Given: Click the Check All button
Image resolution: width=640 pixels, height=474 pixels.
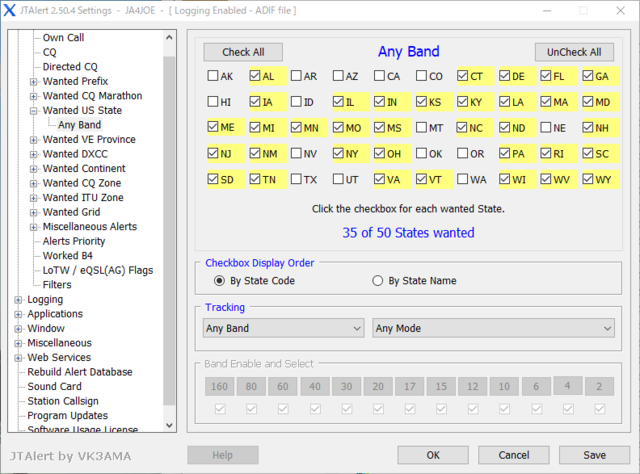Looking at the screenshot, I should (x=243, y=52).
